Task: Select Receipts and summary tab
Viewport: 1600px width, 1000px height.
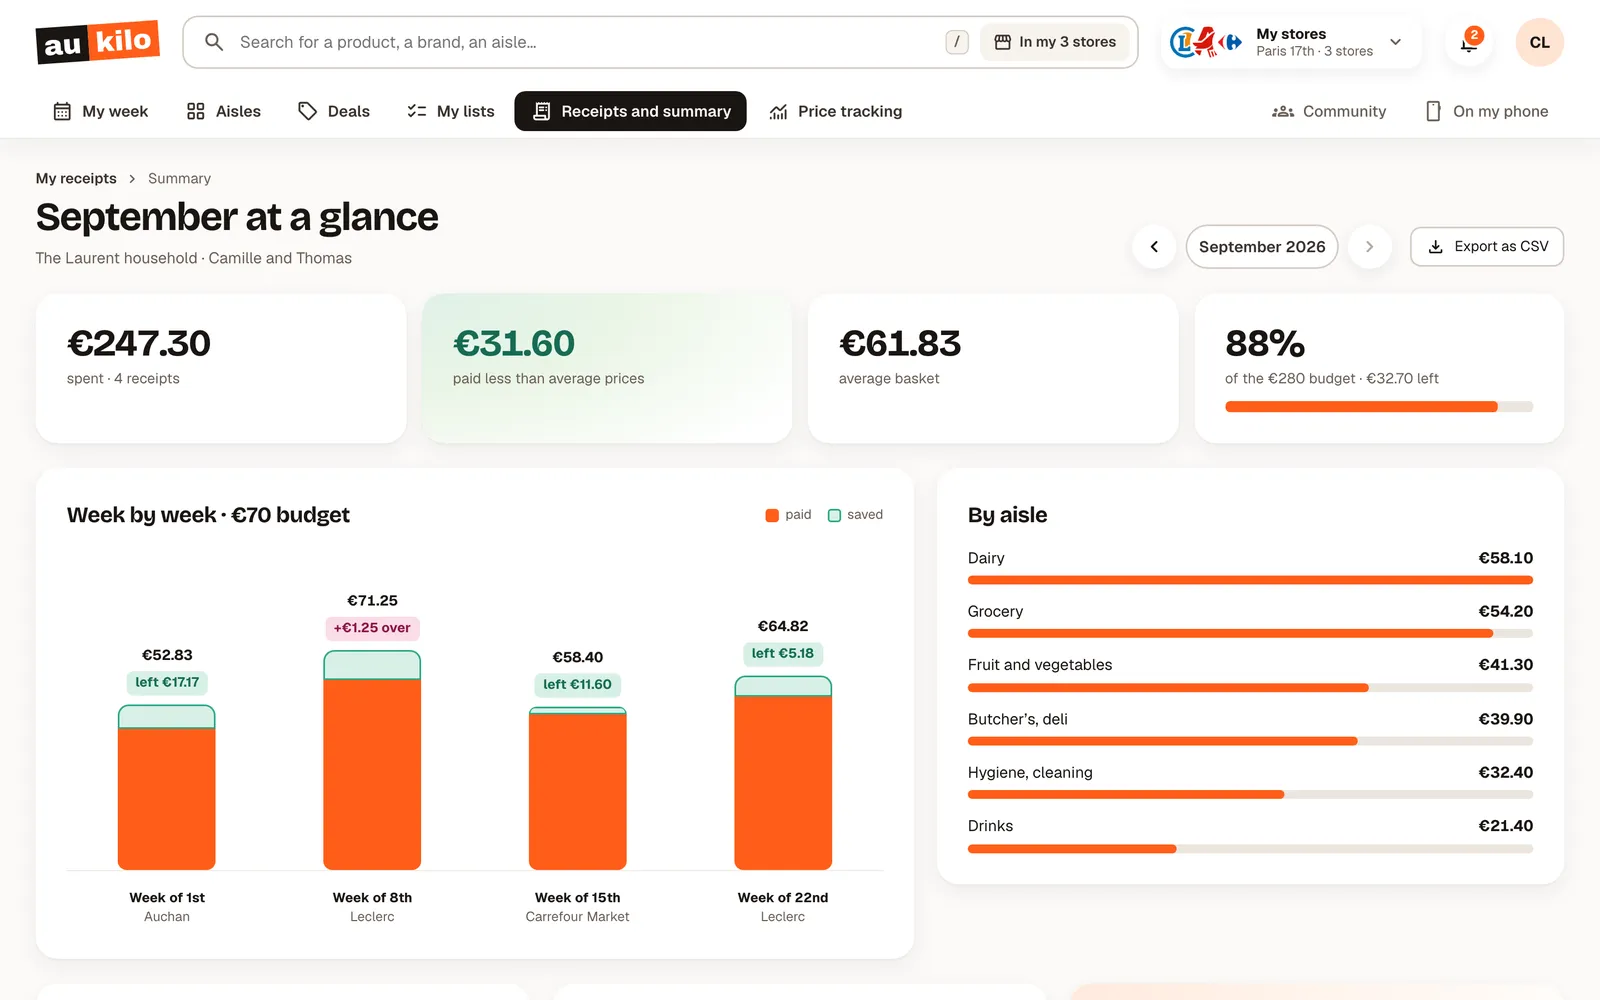Action: click(630, 111)
